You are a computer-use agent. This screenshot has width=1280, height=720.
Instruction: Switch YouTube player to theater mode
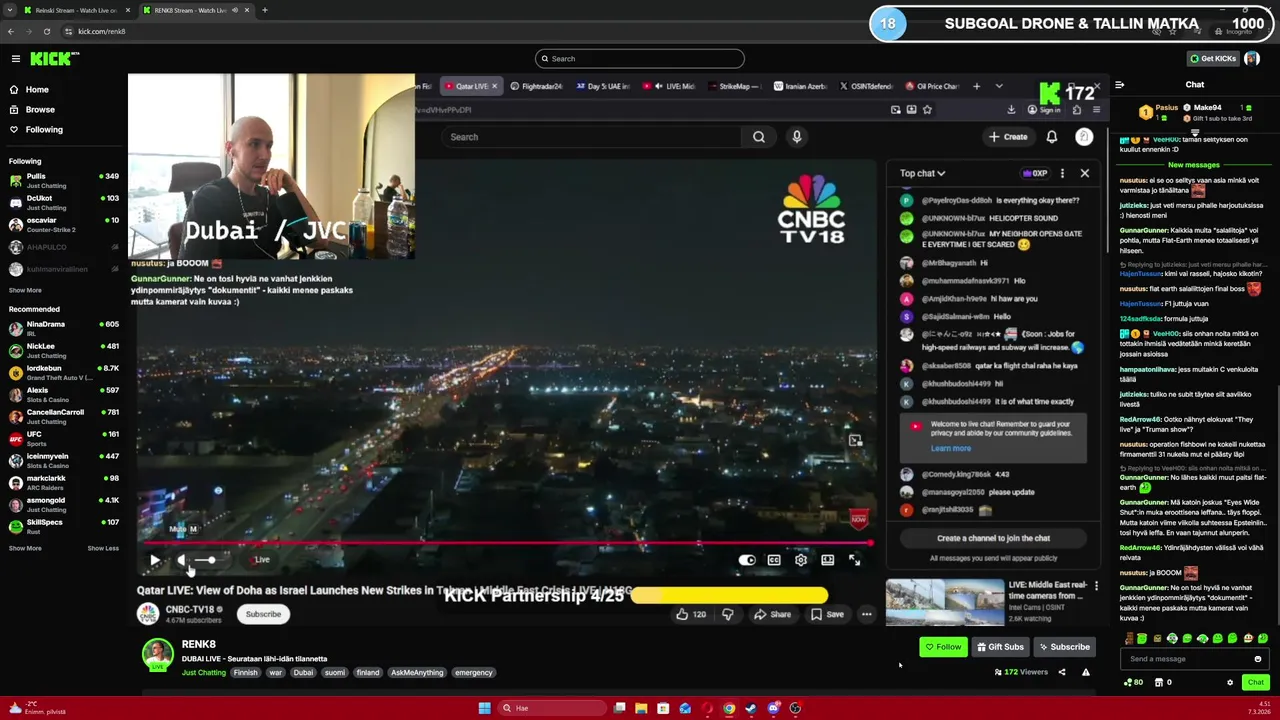coord(828,560)
